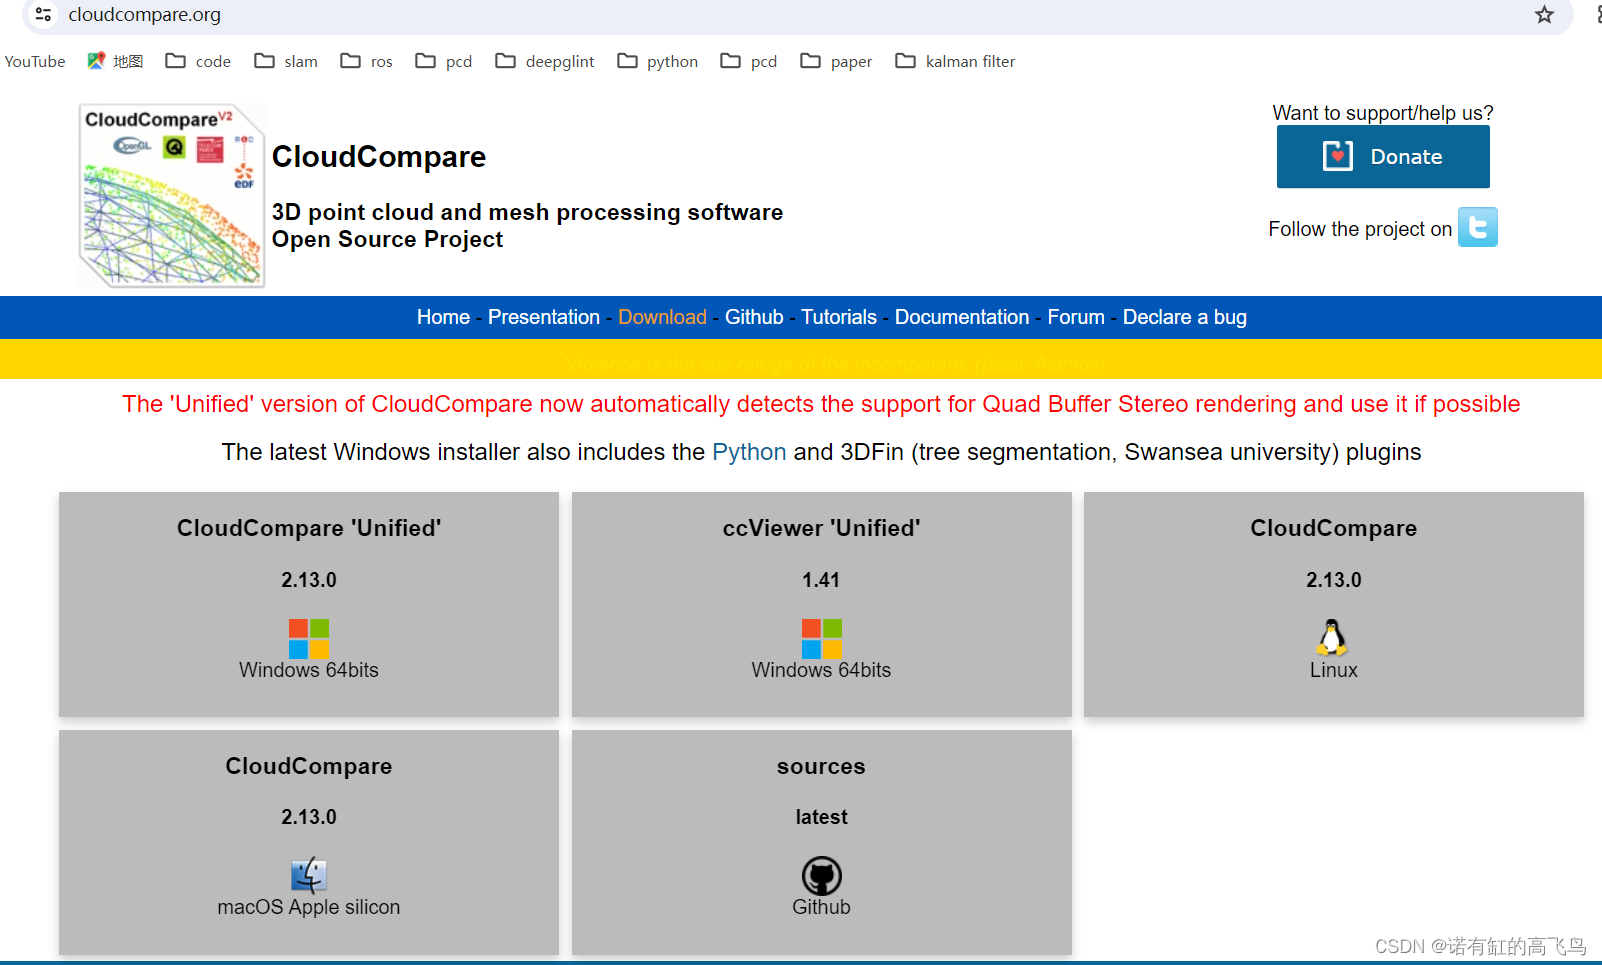Click the 'Follow the project on' text
Image resolution: width=1602 pixels, height=965 pixels.
[x=1360, y=229]
